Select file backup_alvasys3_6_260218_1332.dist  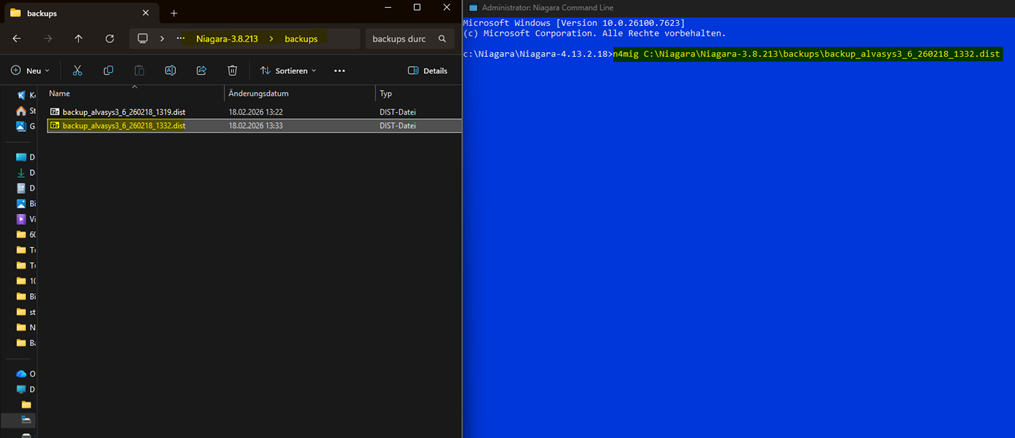coord(124,126)
